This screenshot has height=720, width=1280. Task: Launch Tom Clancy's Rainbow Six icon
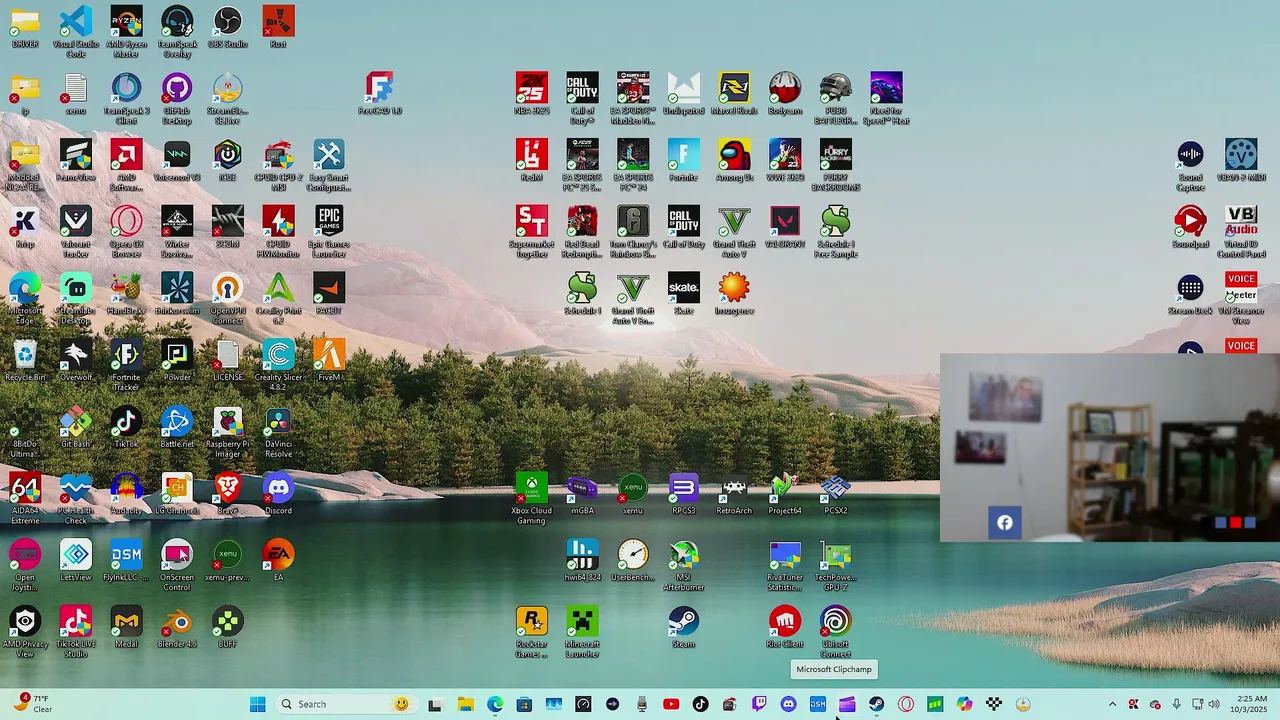click(633, 231)
